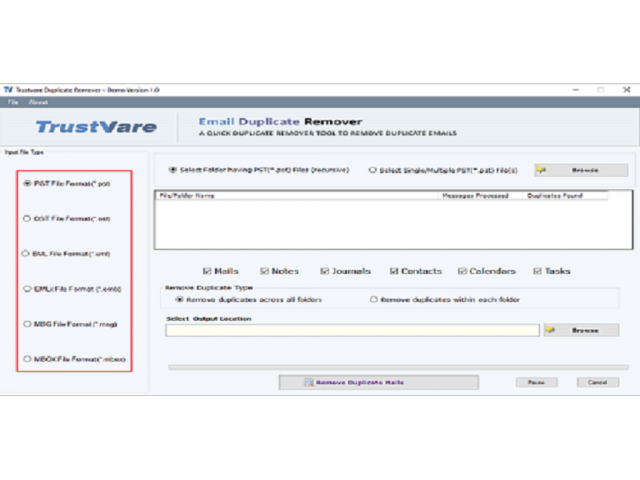
Task: Toggle the Notes checkbox
Action: click(x=264, y=271)
